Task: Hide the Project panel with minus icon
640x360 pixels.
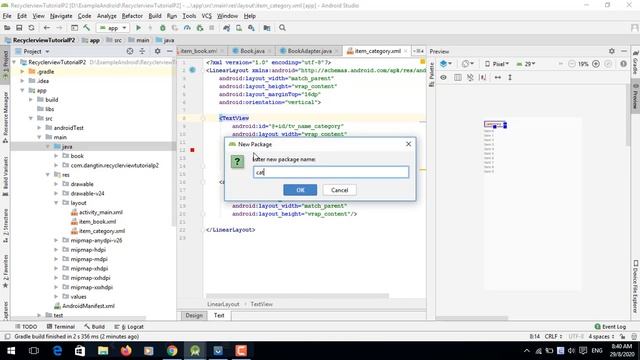Action: point(169,51)
